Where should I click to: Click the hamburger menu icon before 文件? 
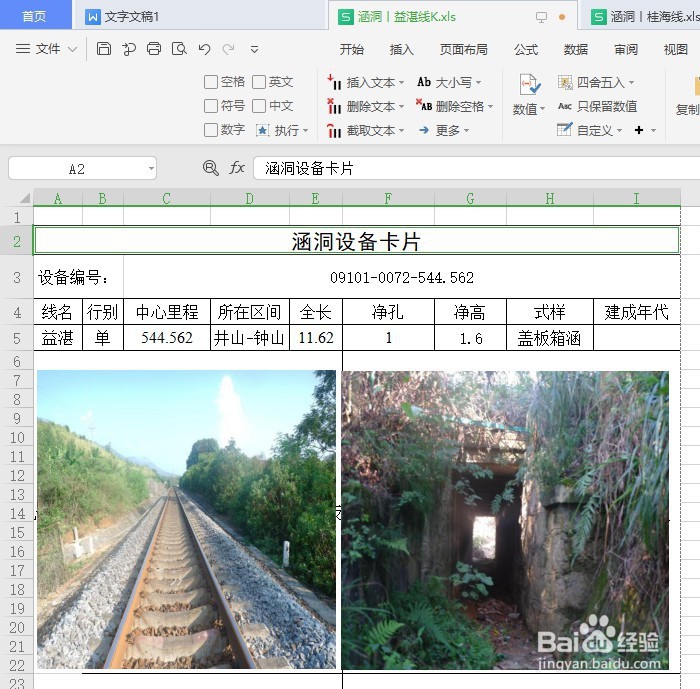tap(23, 49)
